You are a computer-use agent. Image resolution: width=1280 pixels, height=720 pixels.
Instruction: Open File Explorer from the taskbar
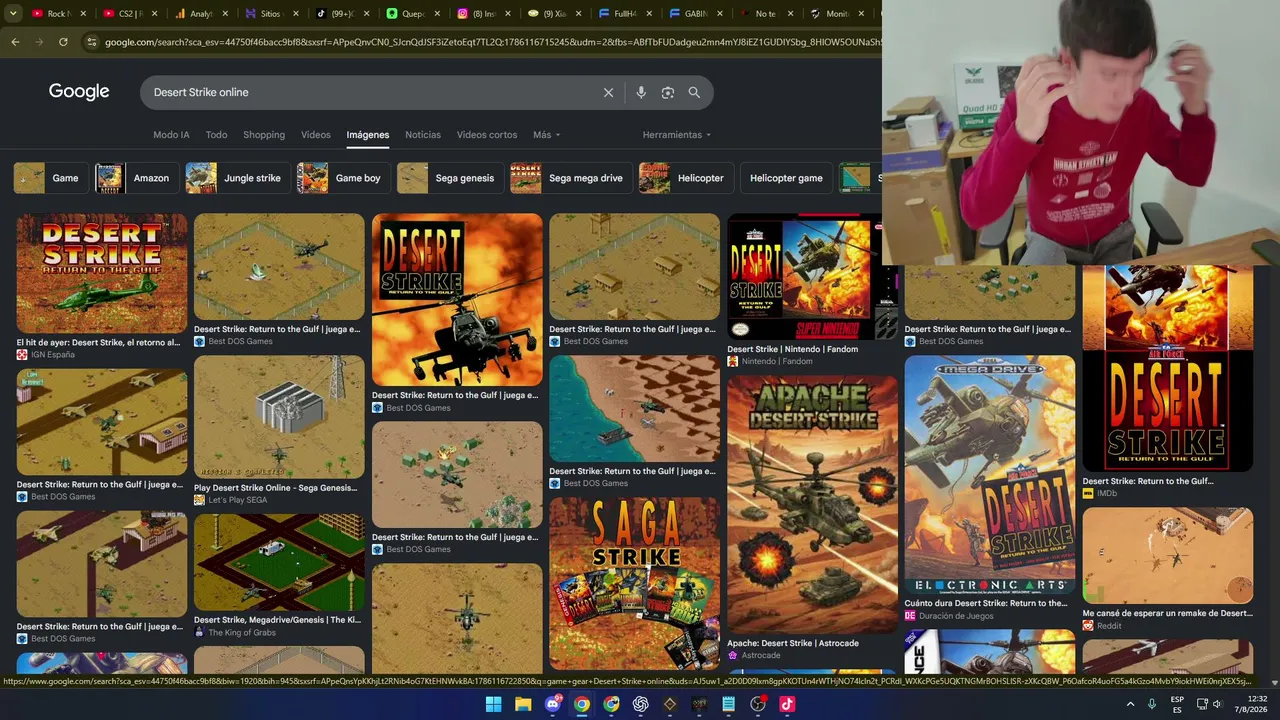pyautogui.click(x=523, y=704)
